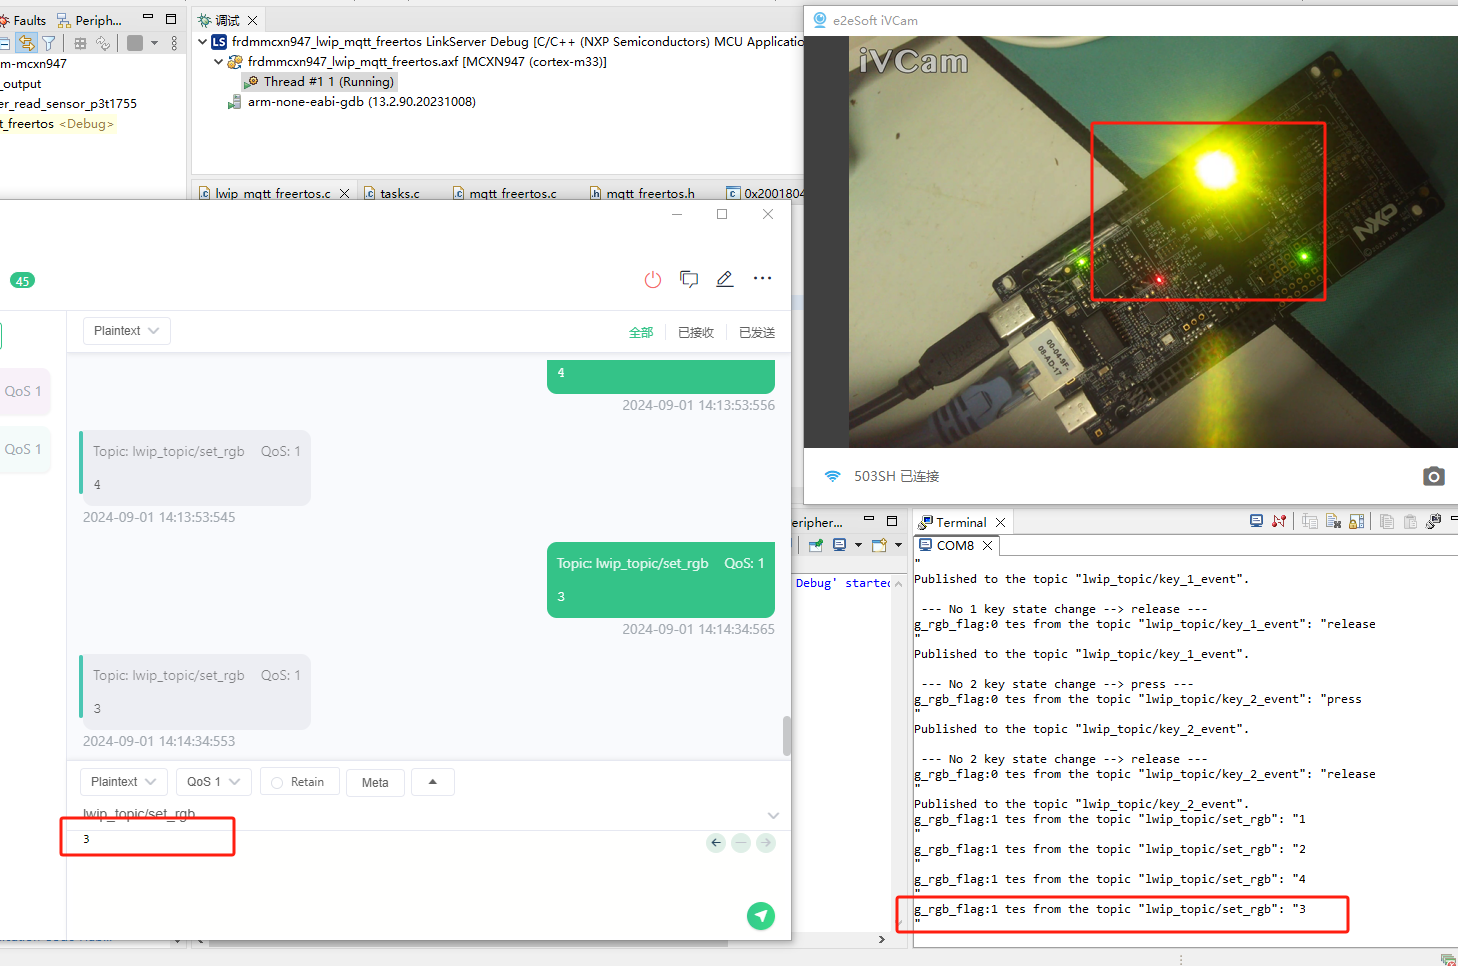The width and height of the screenshot is (1458, 966).
Task: Click the Terminal paste icon
Action: tap(1410, 521)
